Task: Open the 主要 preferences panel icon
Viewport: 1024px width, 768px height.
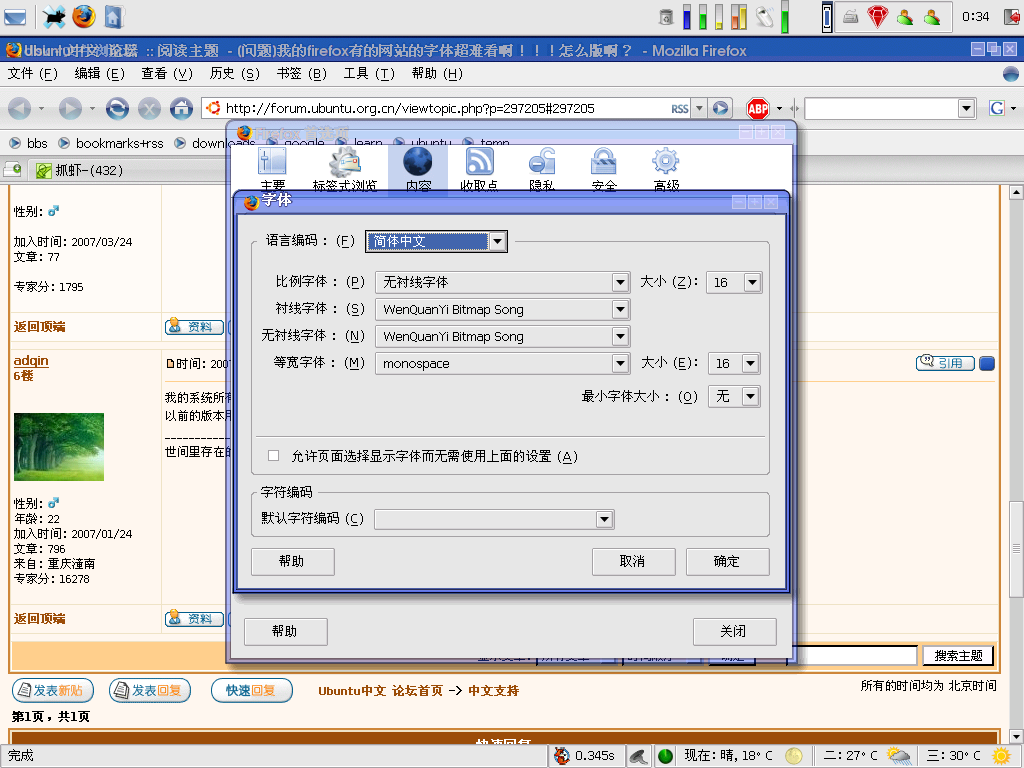Action: (x=272, y=168)
